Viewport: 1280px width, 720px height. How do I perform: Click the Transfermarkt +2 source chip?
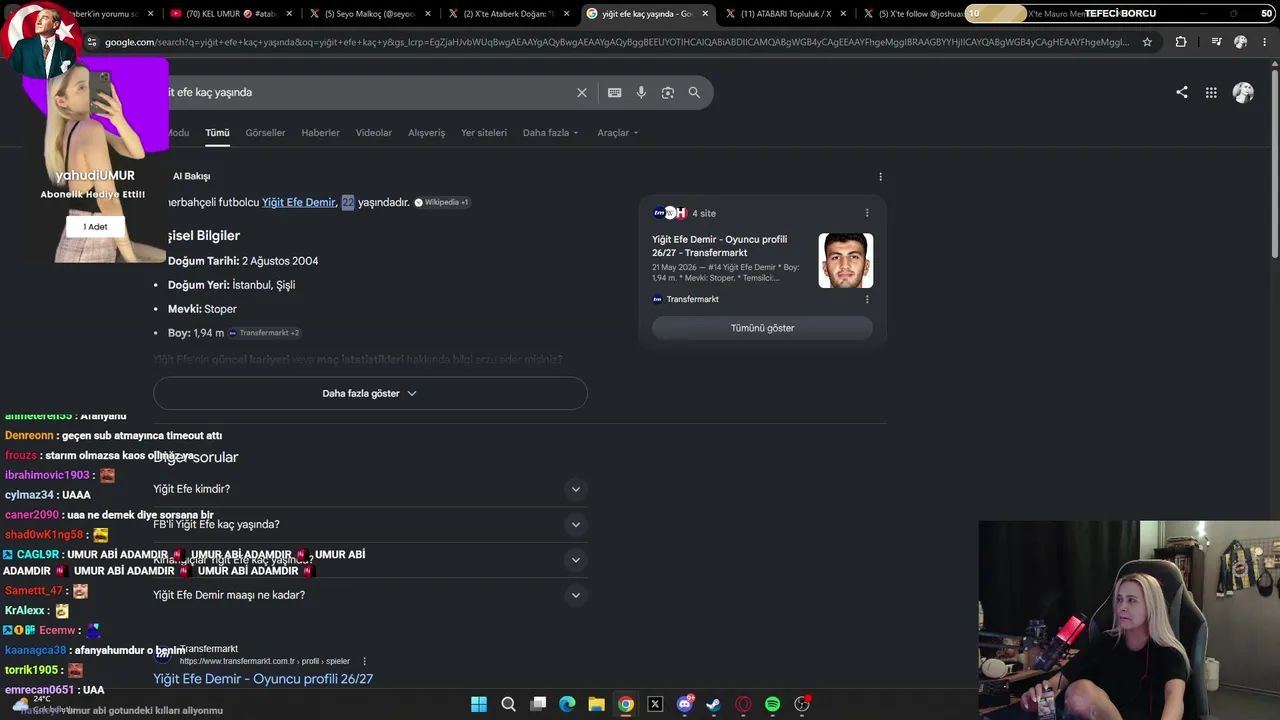pyautogui.click(x=264, y=333)
